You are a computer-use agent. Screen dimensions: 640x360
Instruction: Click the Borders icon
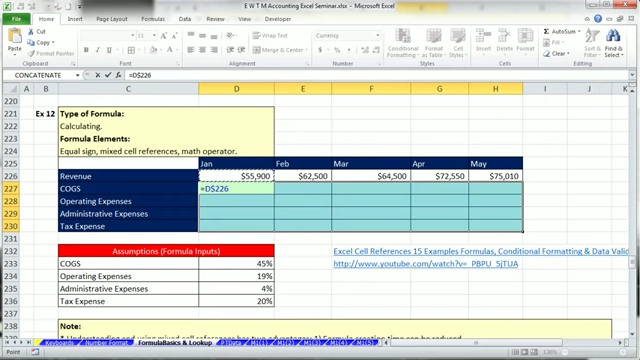[131, 50]
